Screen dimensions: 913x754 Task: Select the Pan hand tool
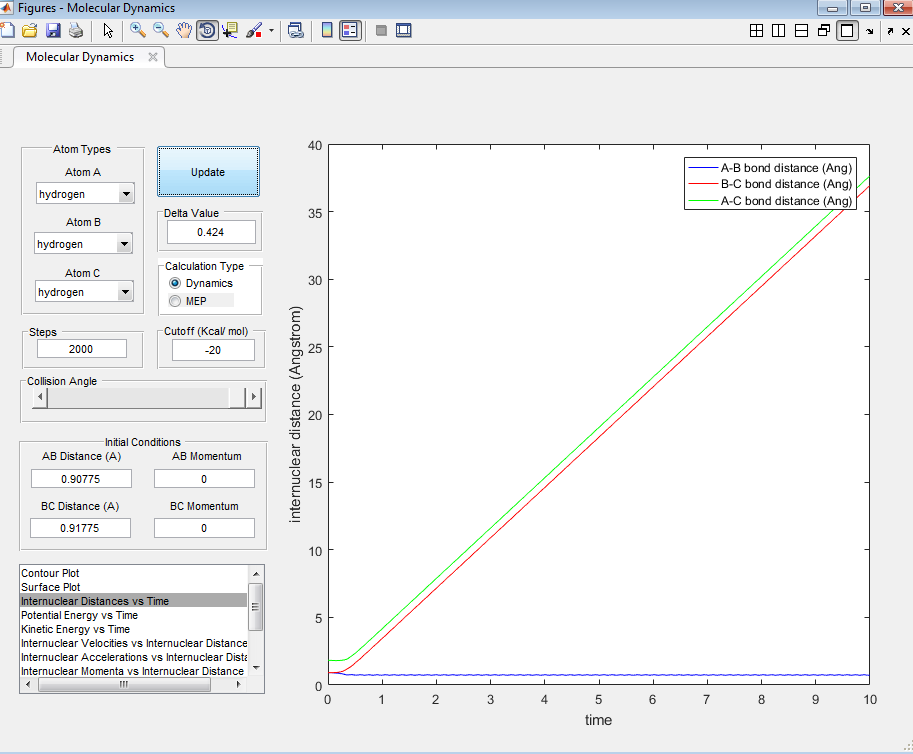(x=184, y=30)
